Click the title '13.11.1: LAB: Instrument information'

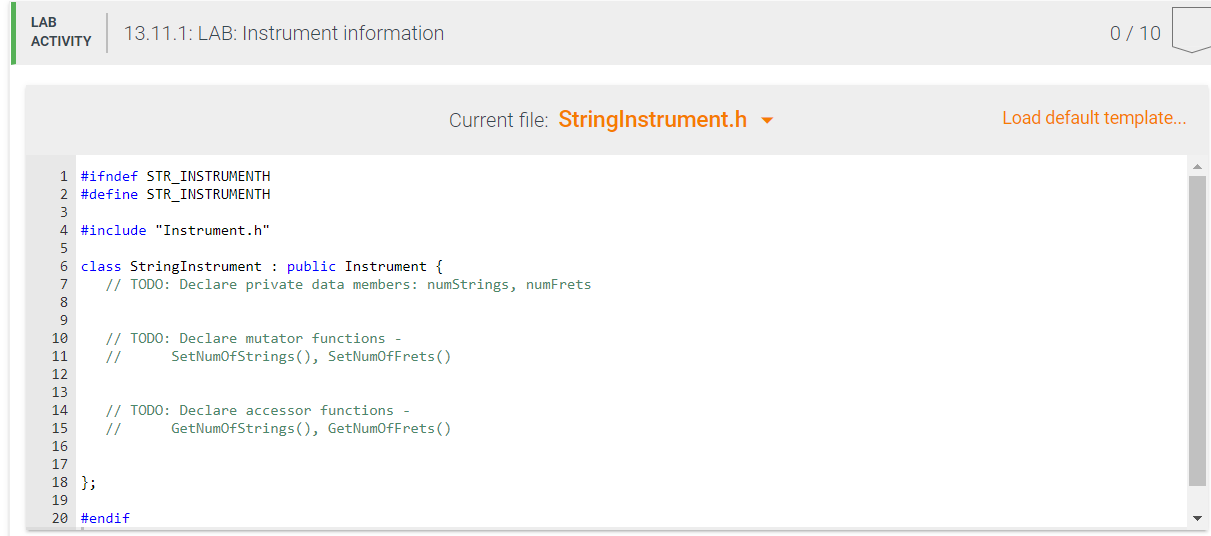[x=284, y=33]
